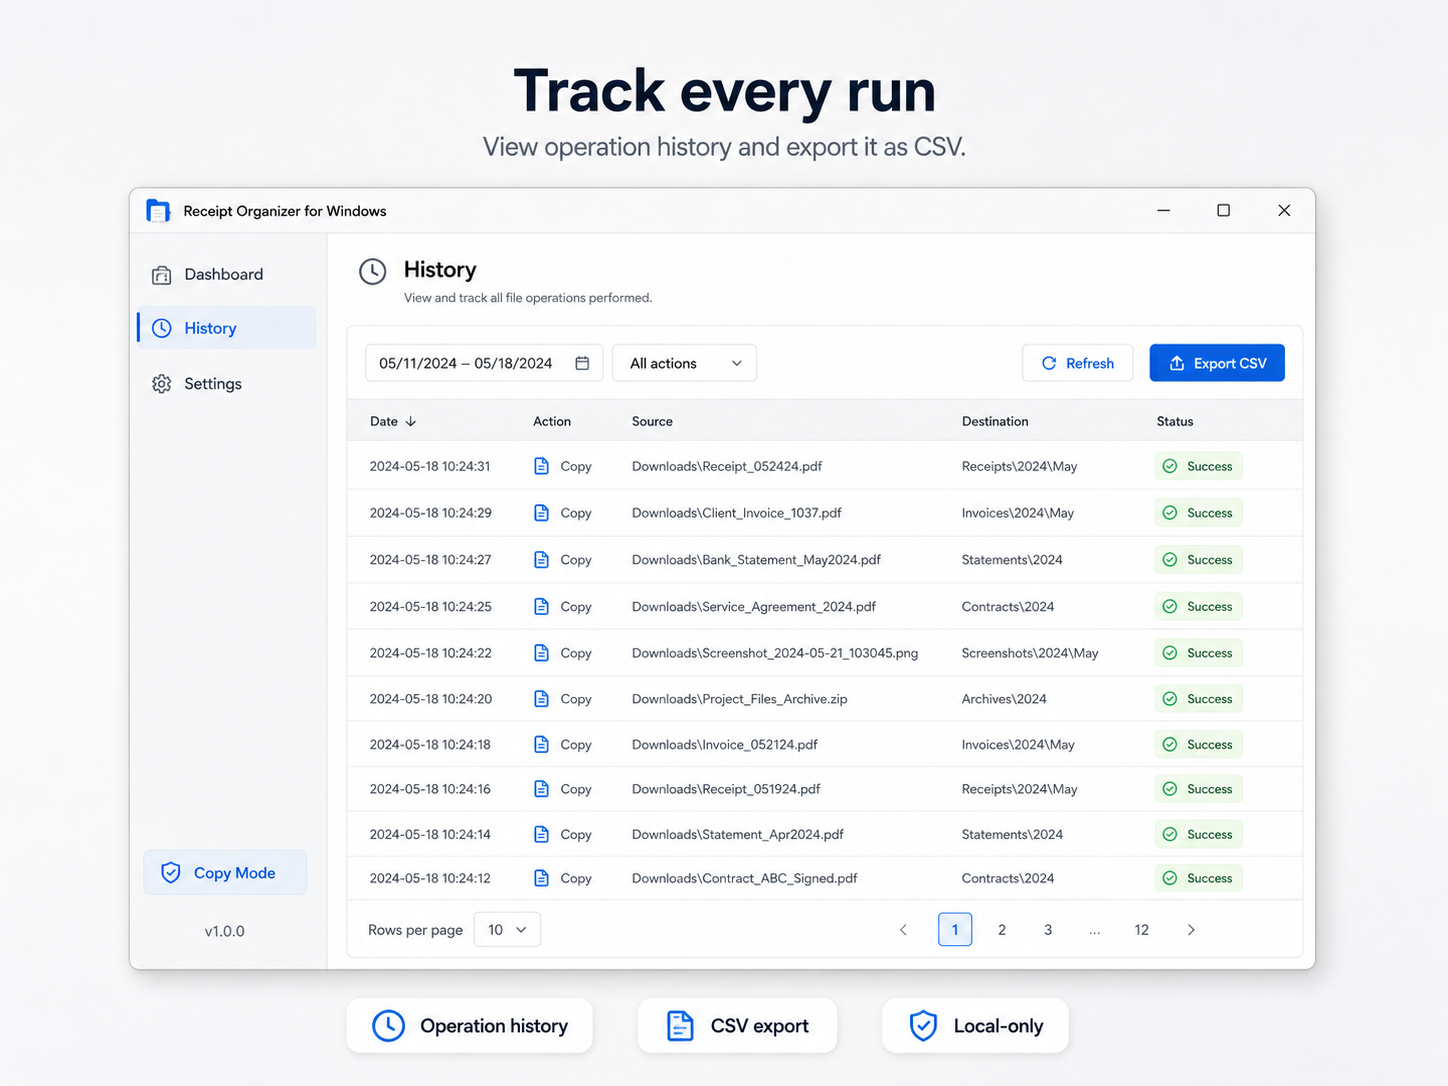Click the Operation history clock icon badge

coord(388,1026)
